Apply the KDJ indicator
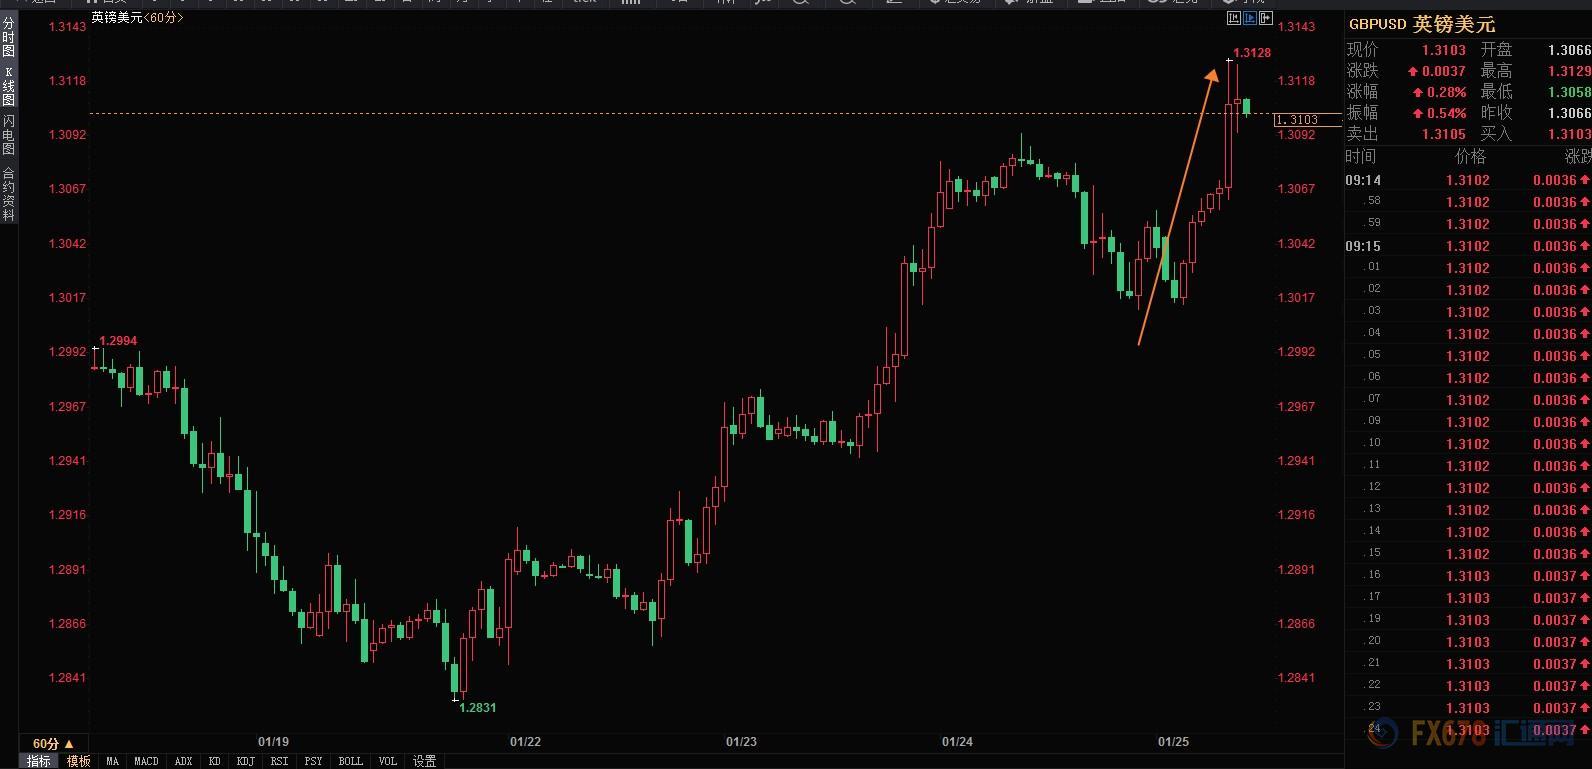This screenshot has height=769, width=1592. coord(245,761)
